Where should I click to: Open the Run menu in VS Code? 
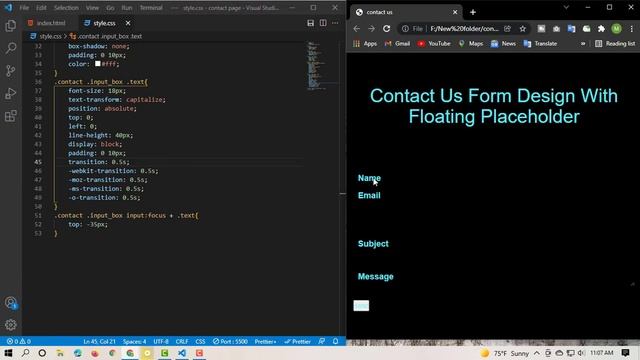coord(127,8)
